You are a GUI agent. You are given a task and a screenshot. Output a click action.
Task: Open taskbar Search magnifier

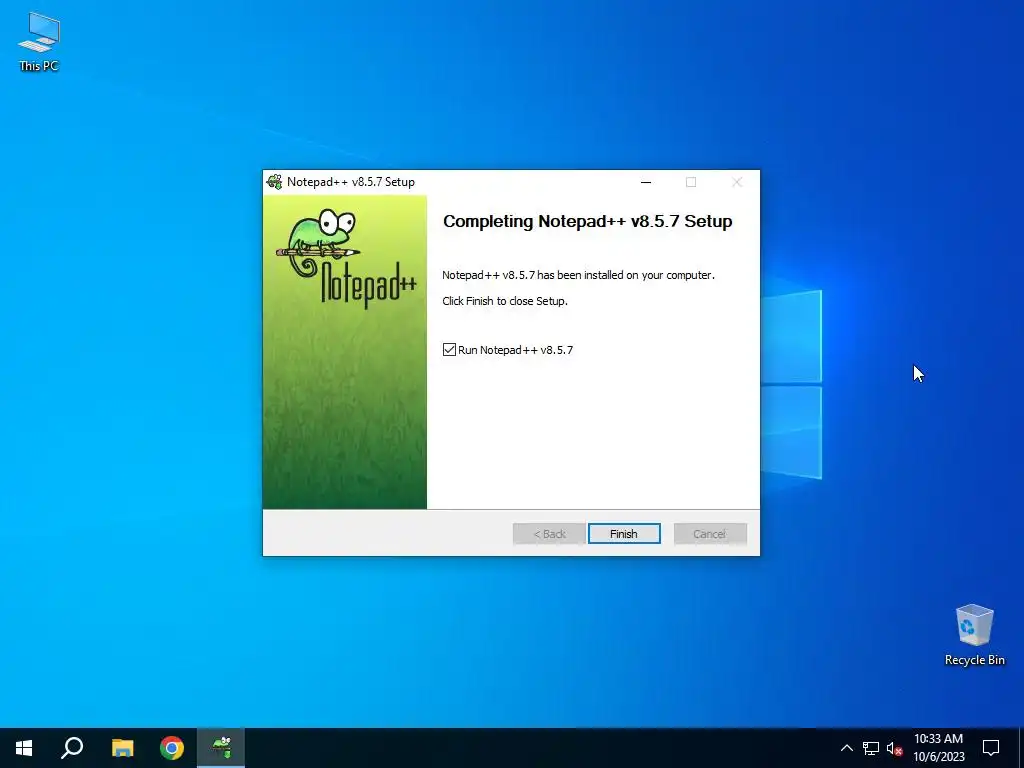72,748
